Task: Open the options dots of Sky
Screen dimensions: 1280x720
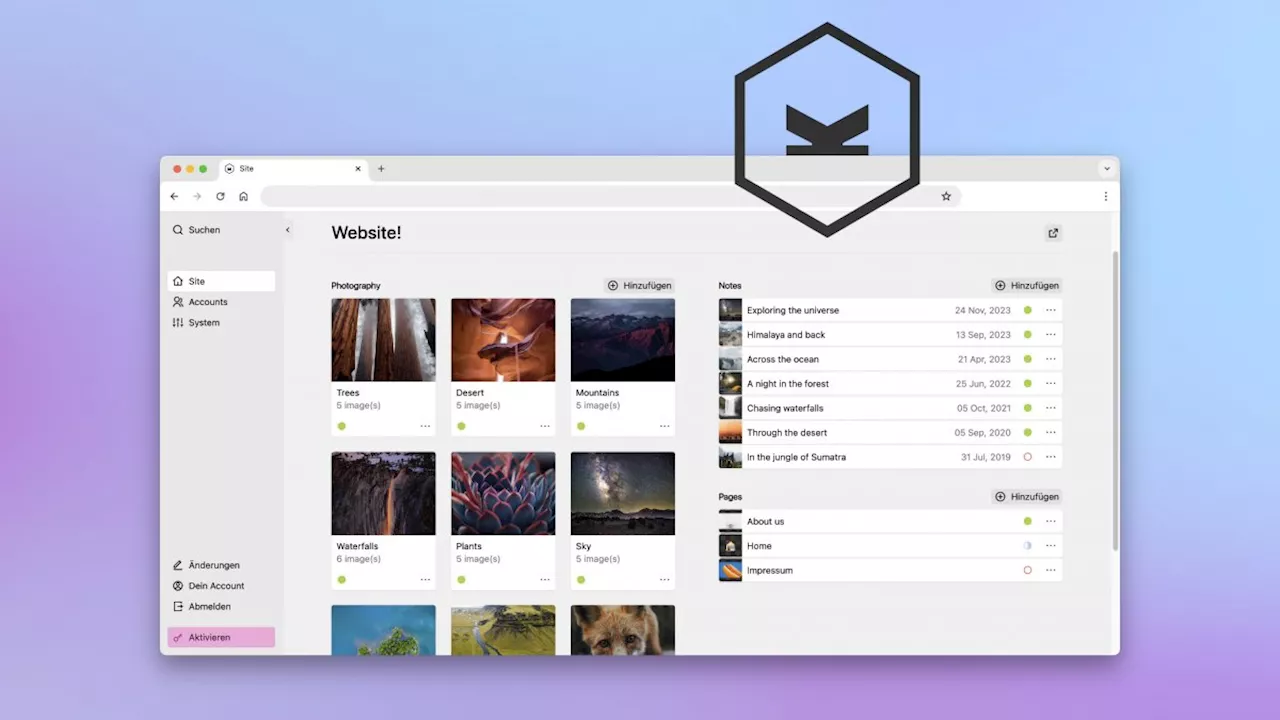Action: click(x=665, y=580)
